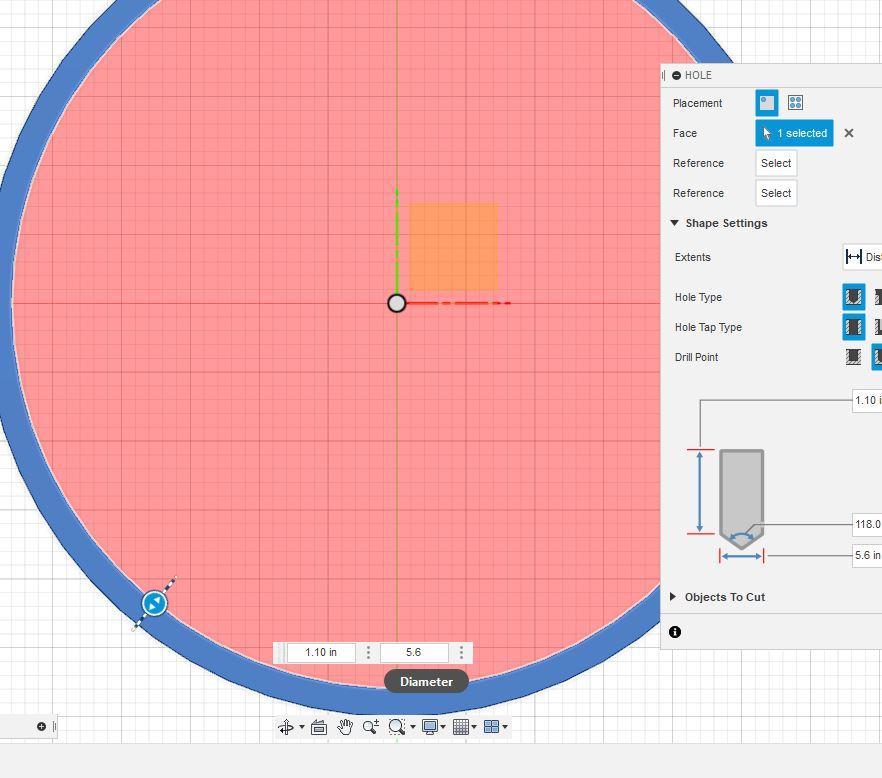This screenshot has width=882, height=778.
Task: Collapse the Shape Settings section
Action: point(674,223)
